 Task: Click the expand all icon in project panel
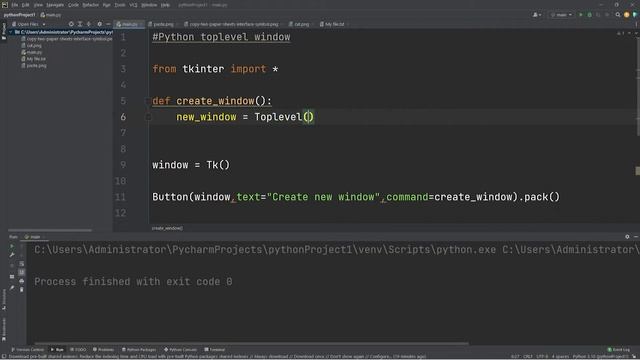(80, 24)
